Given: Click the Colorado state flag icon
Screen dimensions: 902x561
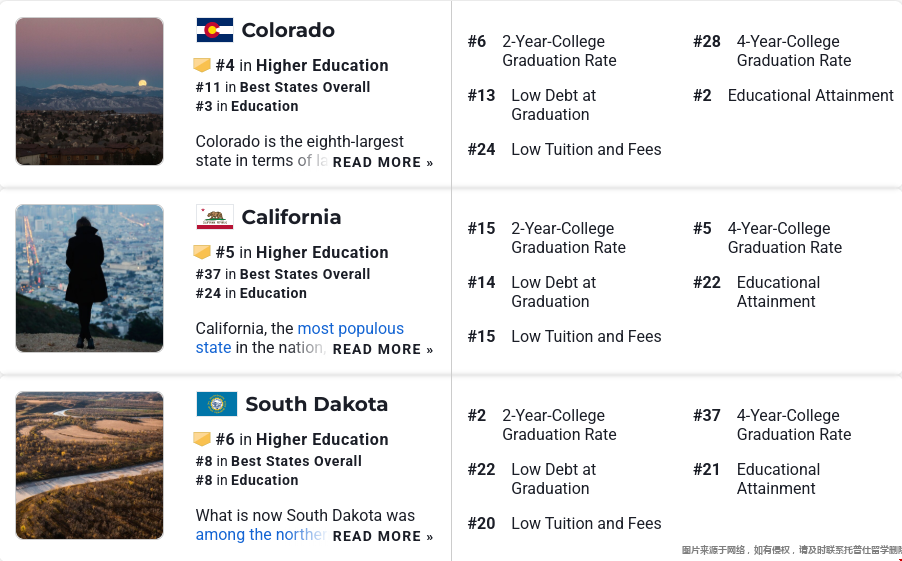Looking at the screenshot, I should point(215,30).
